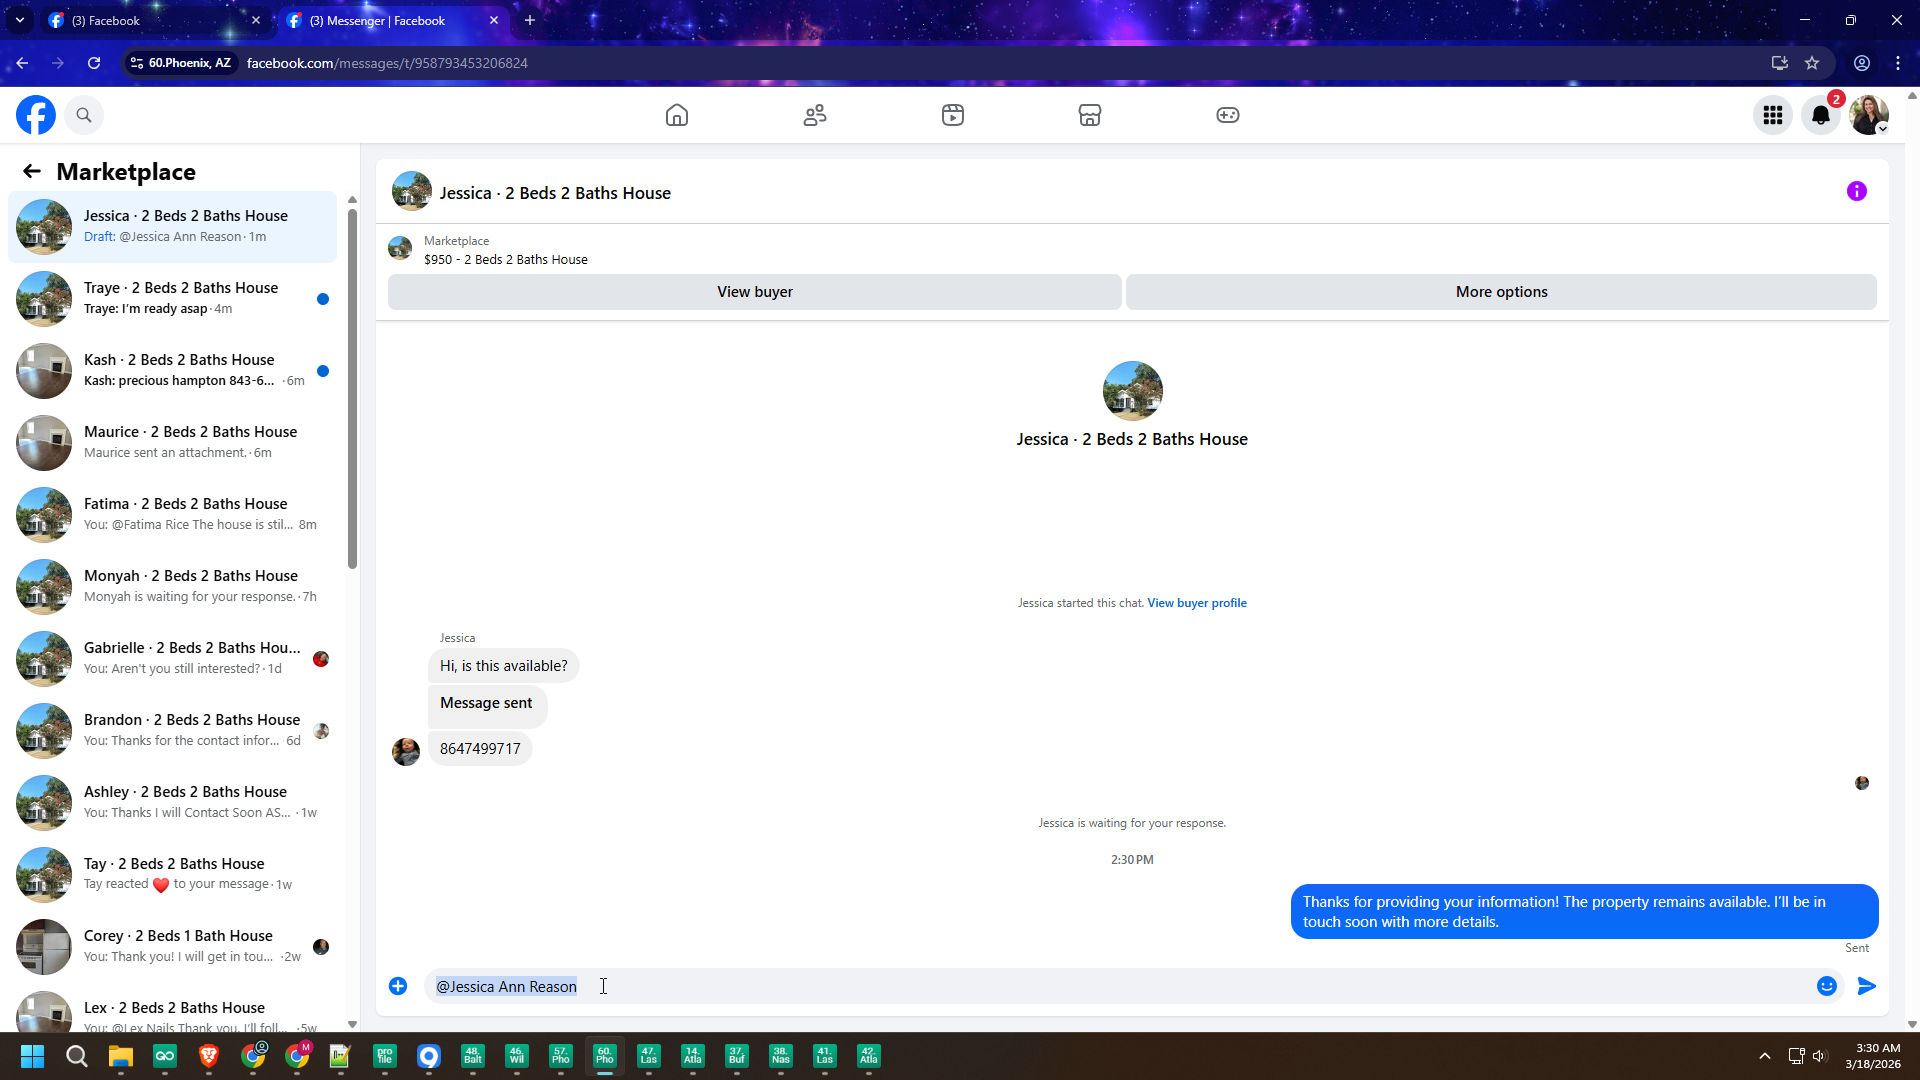Open the 60.Phoenix, AZ site chip

click(x=181, y=63)
